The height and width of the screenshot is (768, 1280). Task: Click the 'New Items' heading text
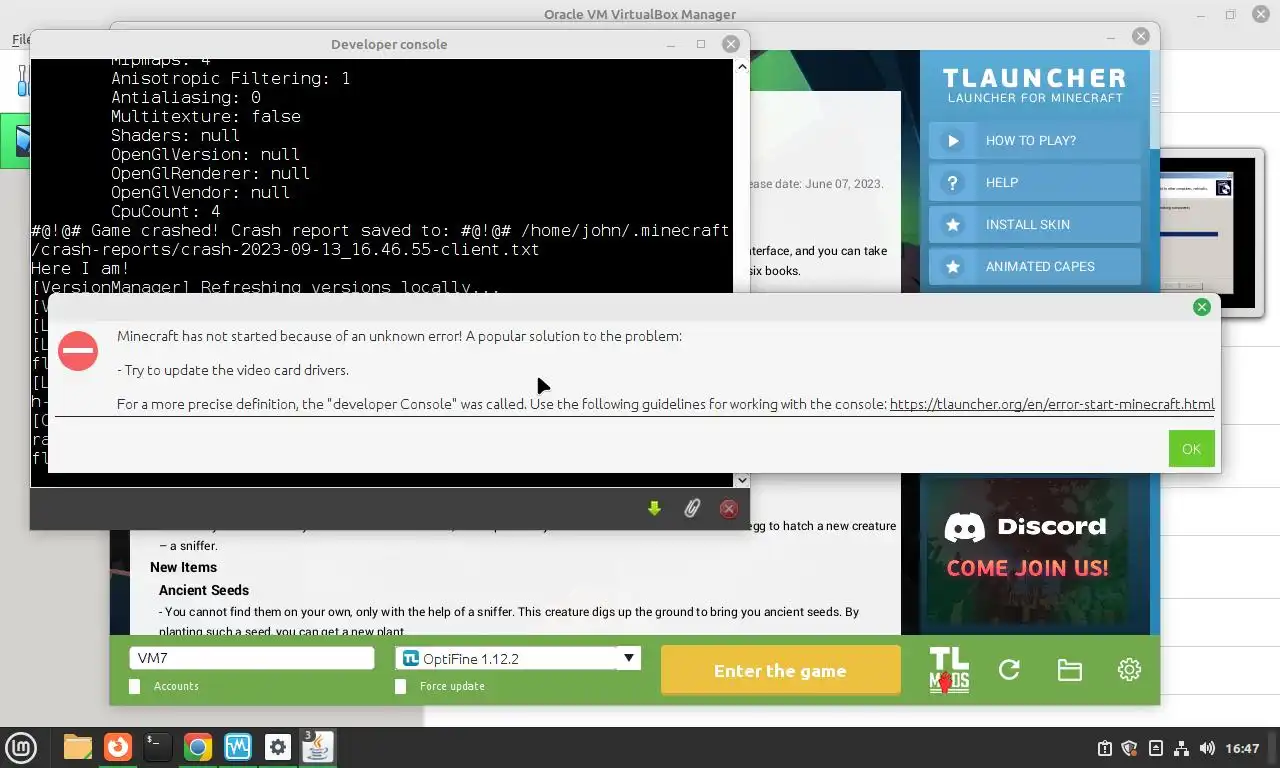tap(183, 567)
